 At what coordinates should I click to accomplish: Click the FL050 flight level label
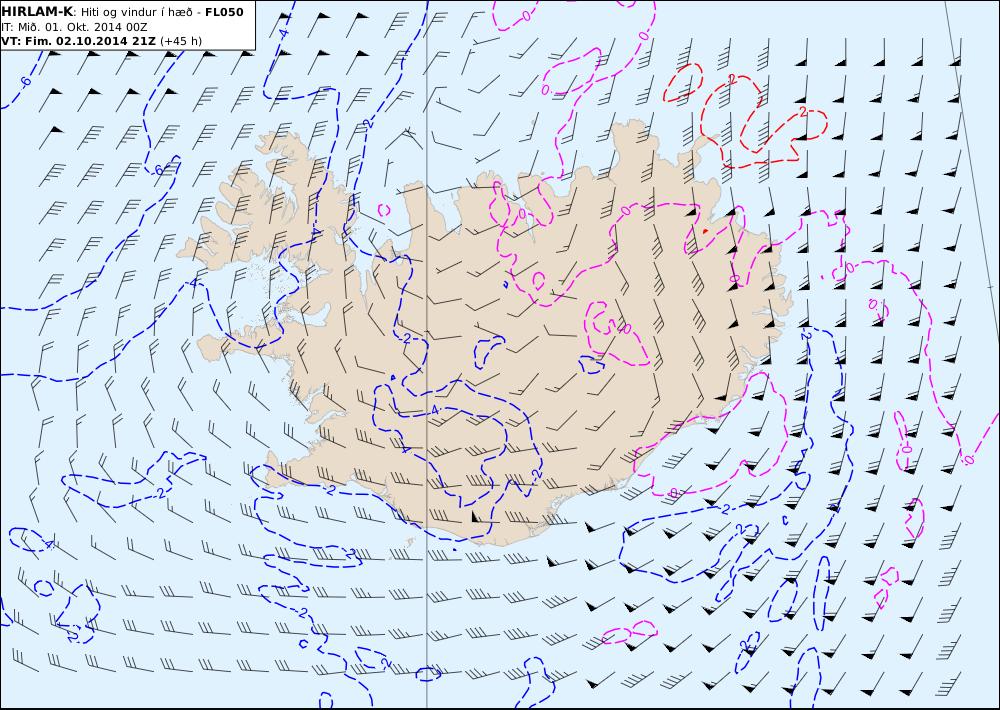click(224, 12)
